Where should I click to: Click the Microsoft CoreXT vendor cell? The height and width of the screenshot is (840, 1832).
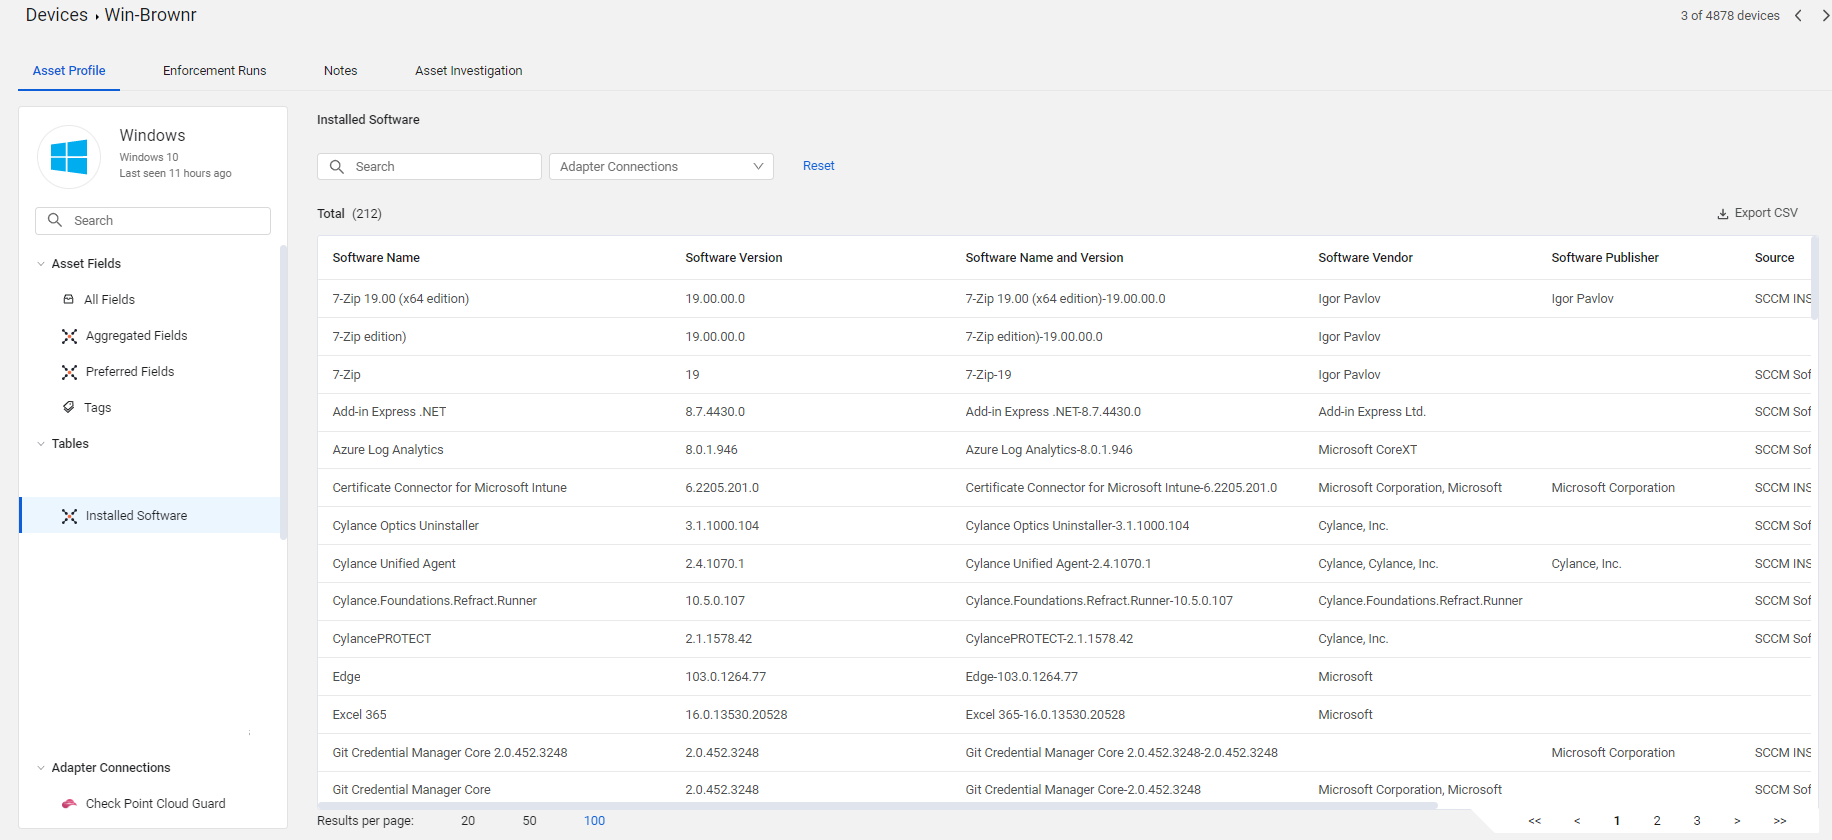pyautogui.click(x=1367, y=450)
